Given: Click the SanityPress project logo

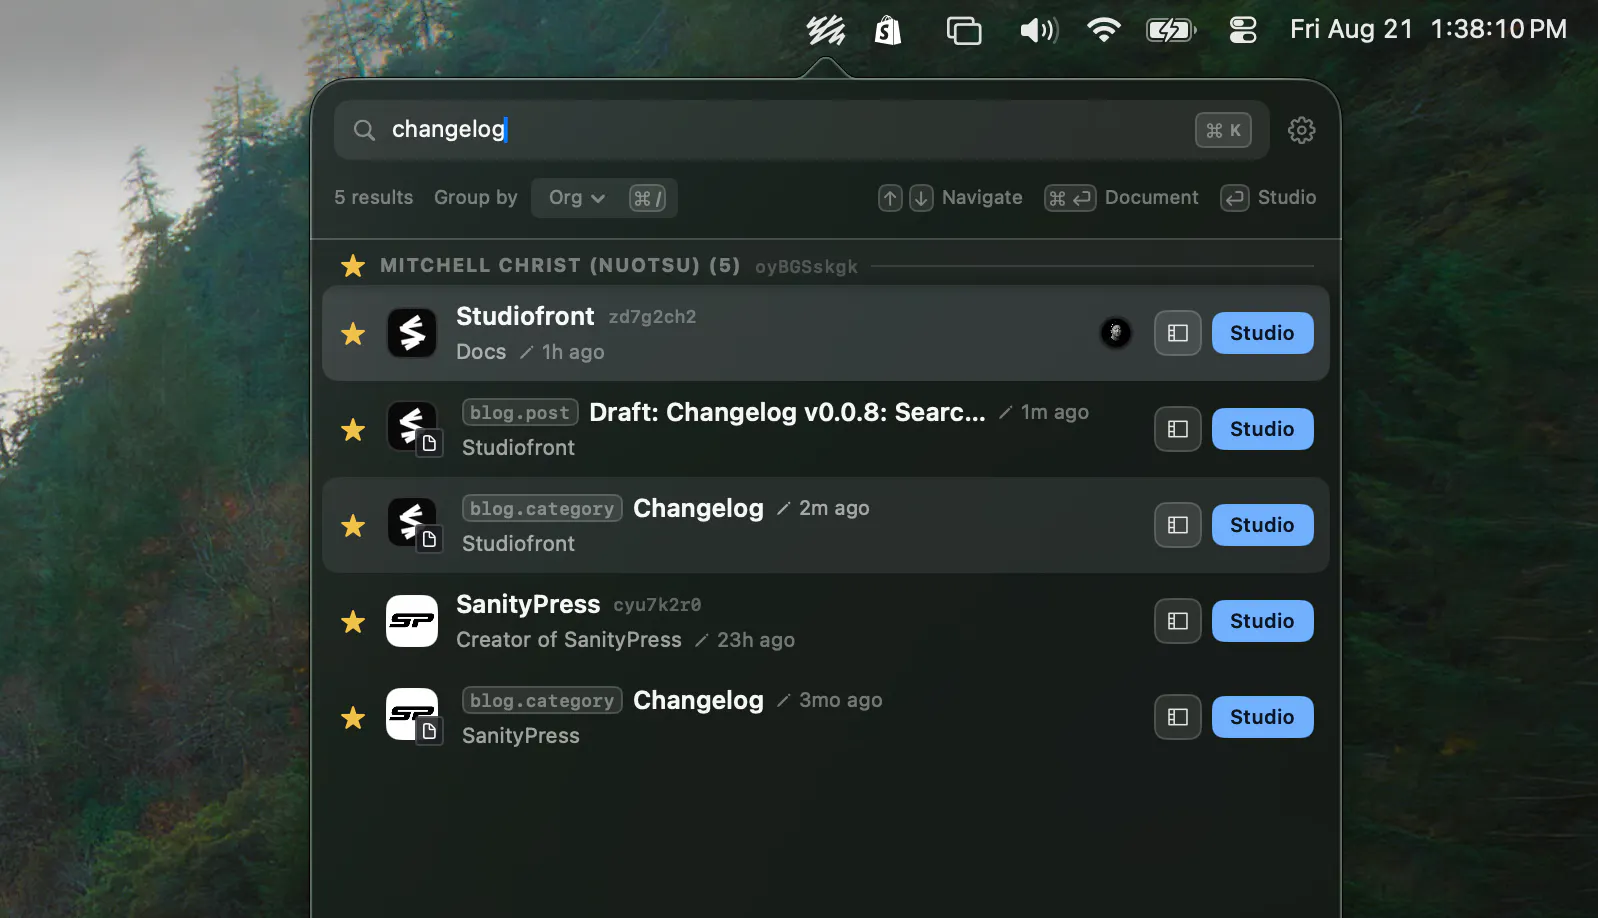Looking at the screenshot, I should 412,621.
